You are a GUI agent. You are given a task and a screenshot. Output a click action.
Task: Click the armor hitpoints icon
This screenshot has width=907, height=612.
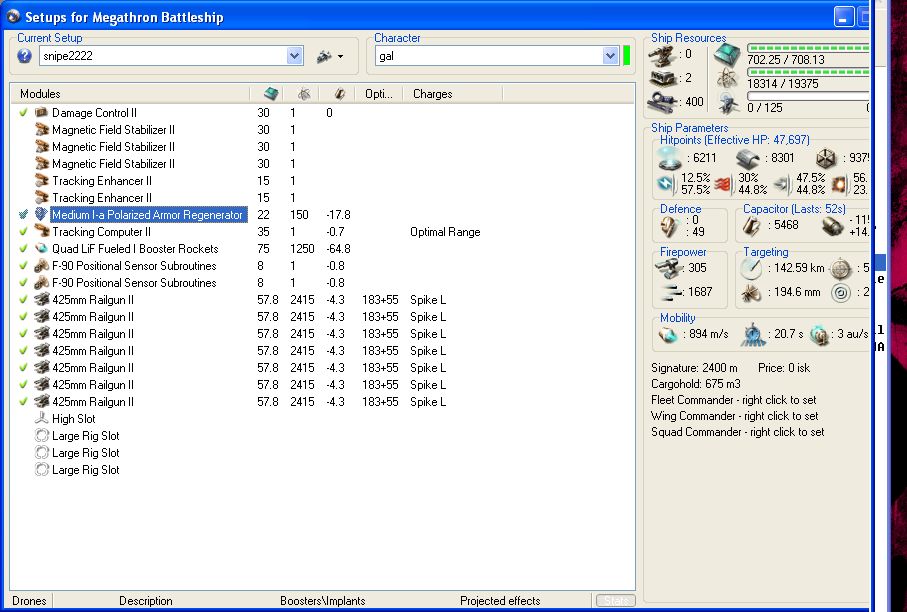tap(748, 158)
